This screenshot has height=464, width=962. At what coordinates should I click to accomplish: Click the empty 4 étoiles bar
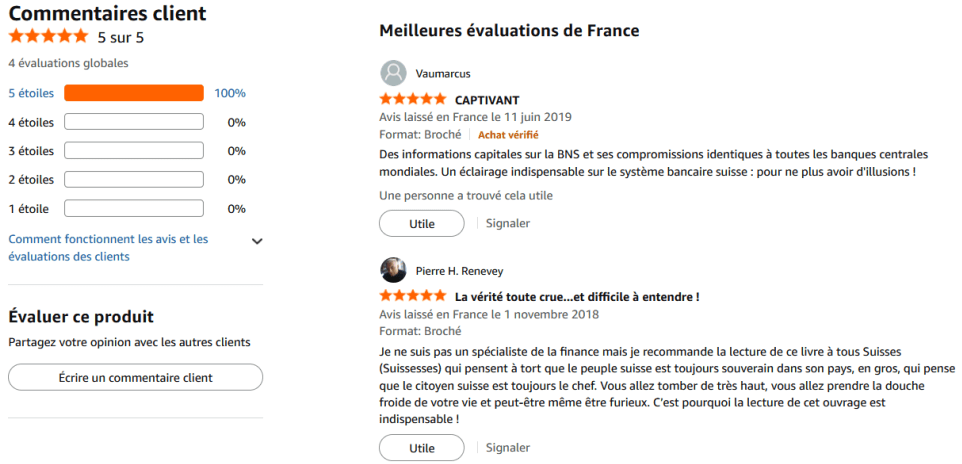(x=134, y=122)
